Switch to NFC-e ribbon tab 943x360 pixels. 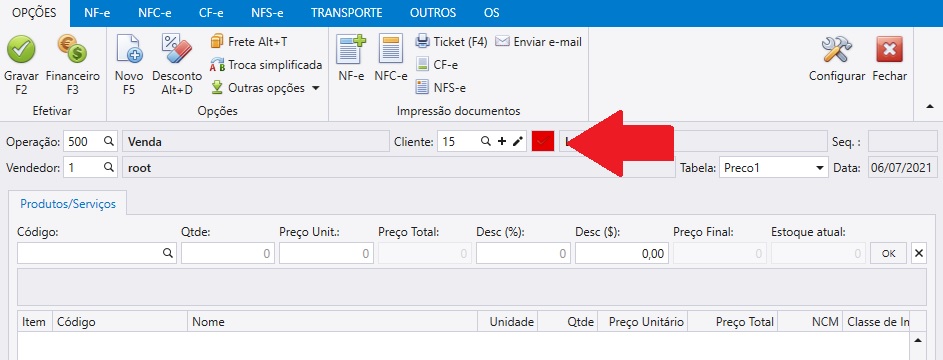click(x=155, y=13)
